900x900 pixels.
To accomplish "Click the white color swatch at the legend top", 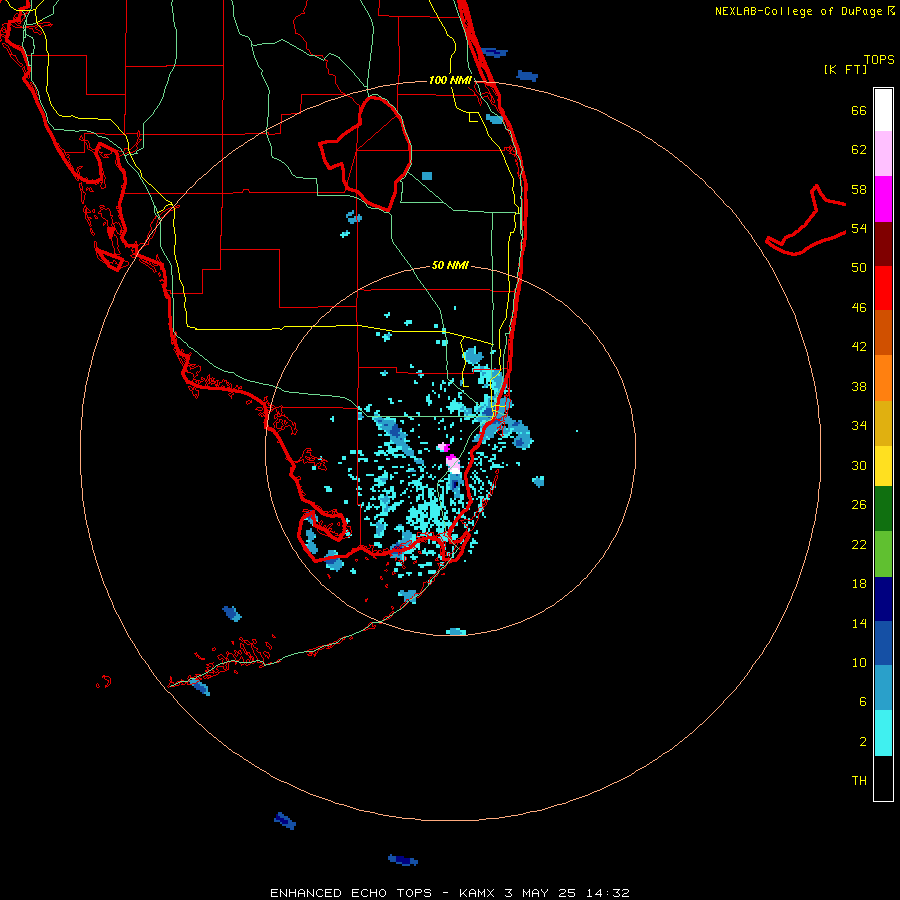I will click(x=883, y=110).
